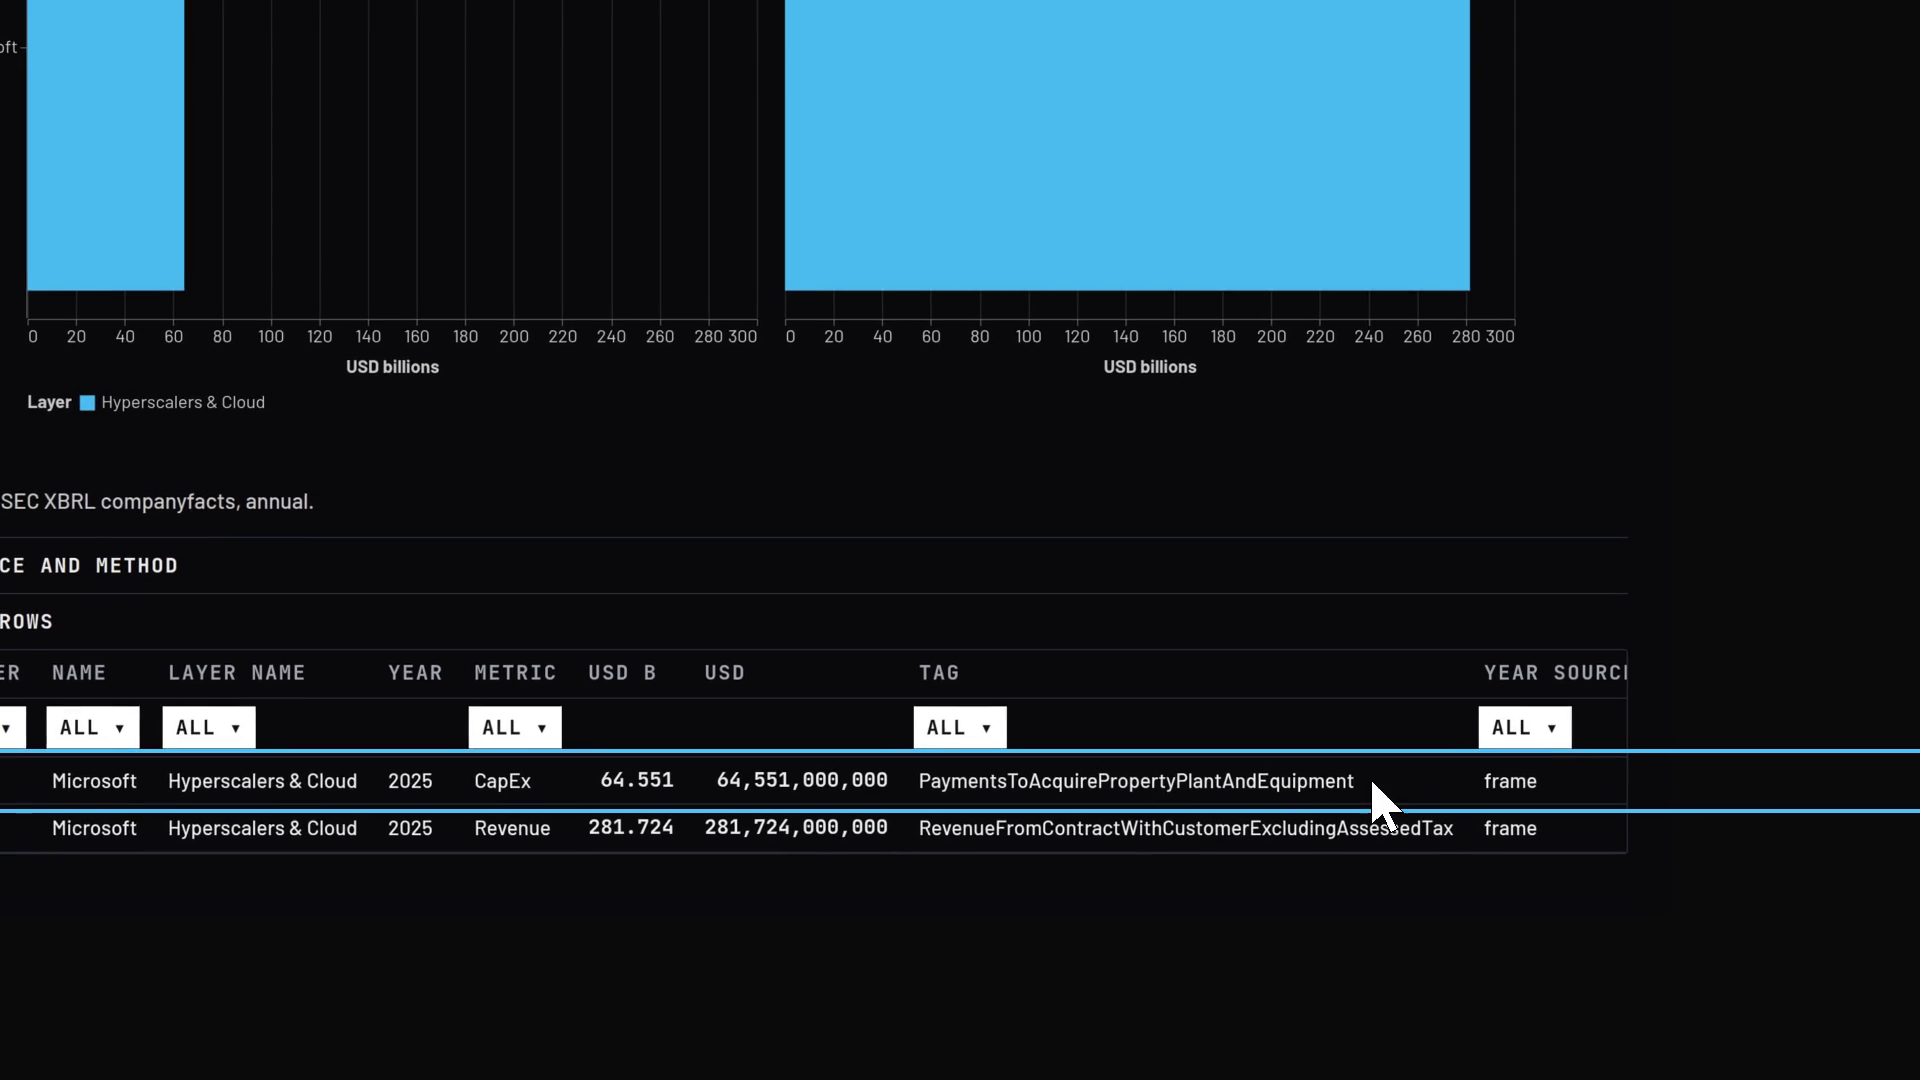Select the 64.551 USD B value
This screenshot has height=1080, width=1920.
[637, 780]
